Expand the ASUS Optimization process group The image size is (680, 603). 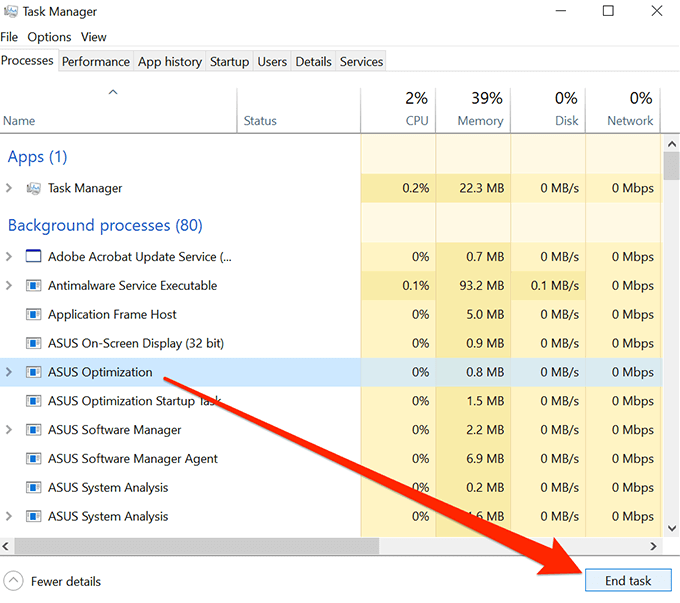[9, 372]
